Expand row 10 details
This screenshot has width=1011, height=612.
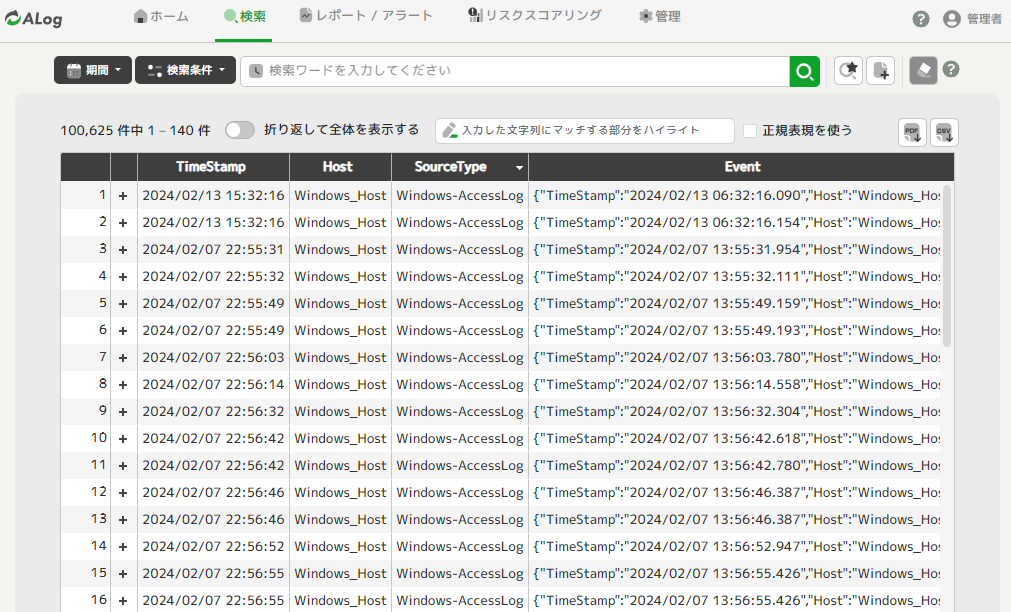pos(123,439)
